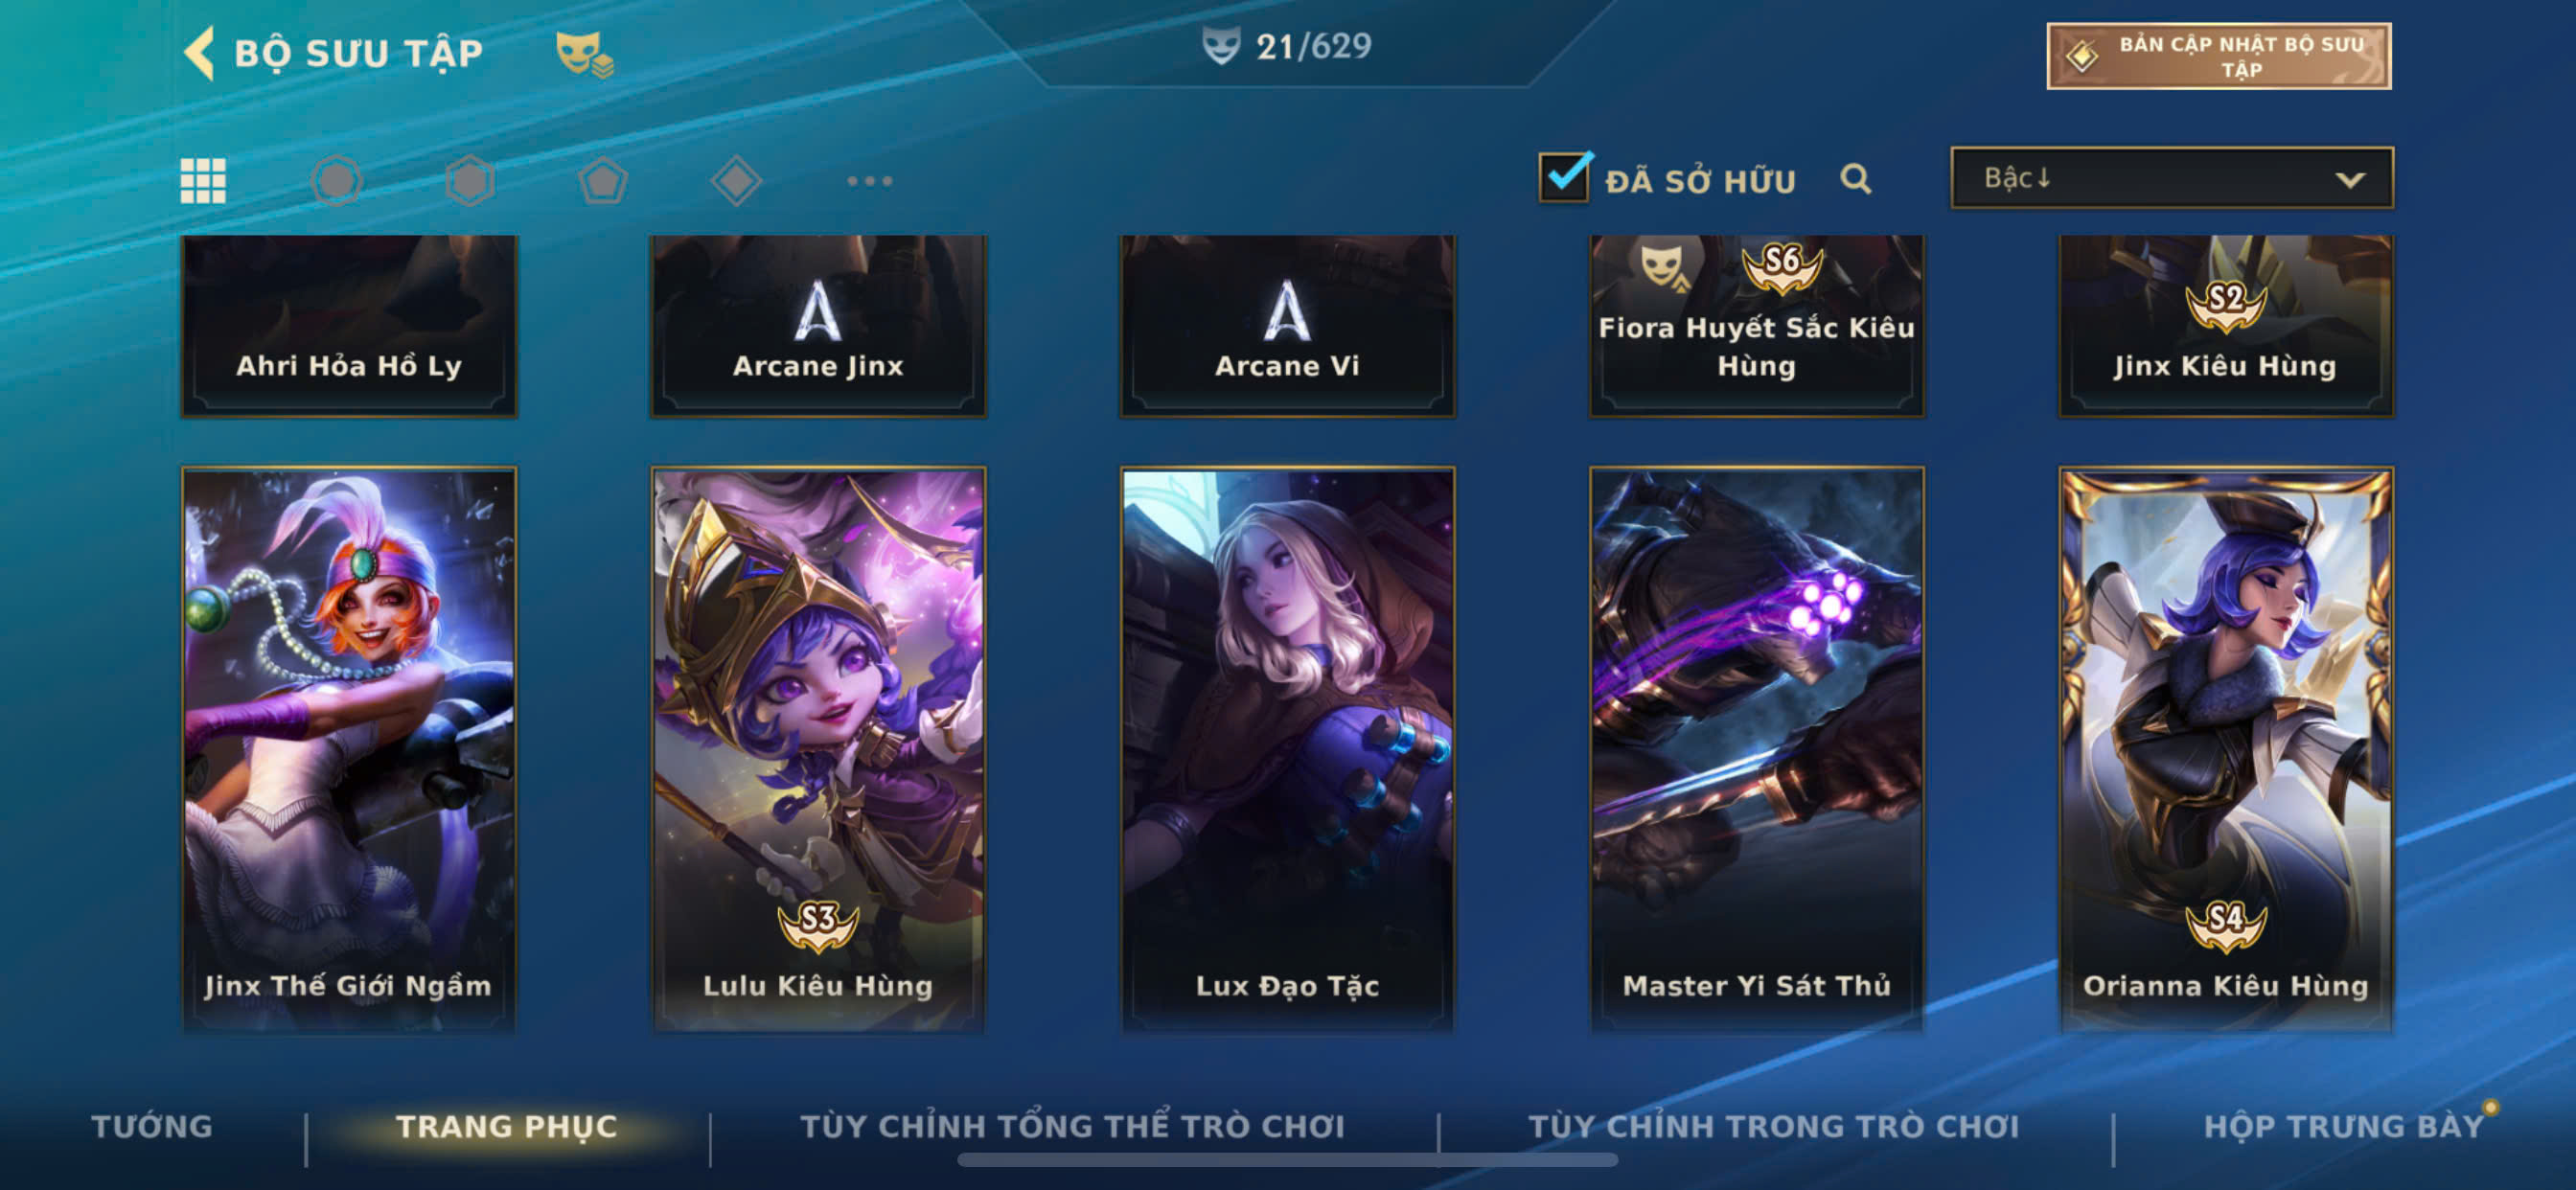Open the Hộp Trưng Bày tab
Screen dimensions: 2576x1190
click(2344, 1126)
